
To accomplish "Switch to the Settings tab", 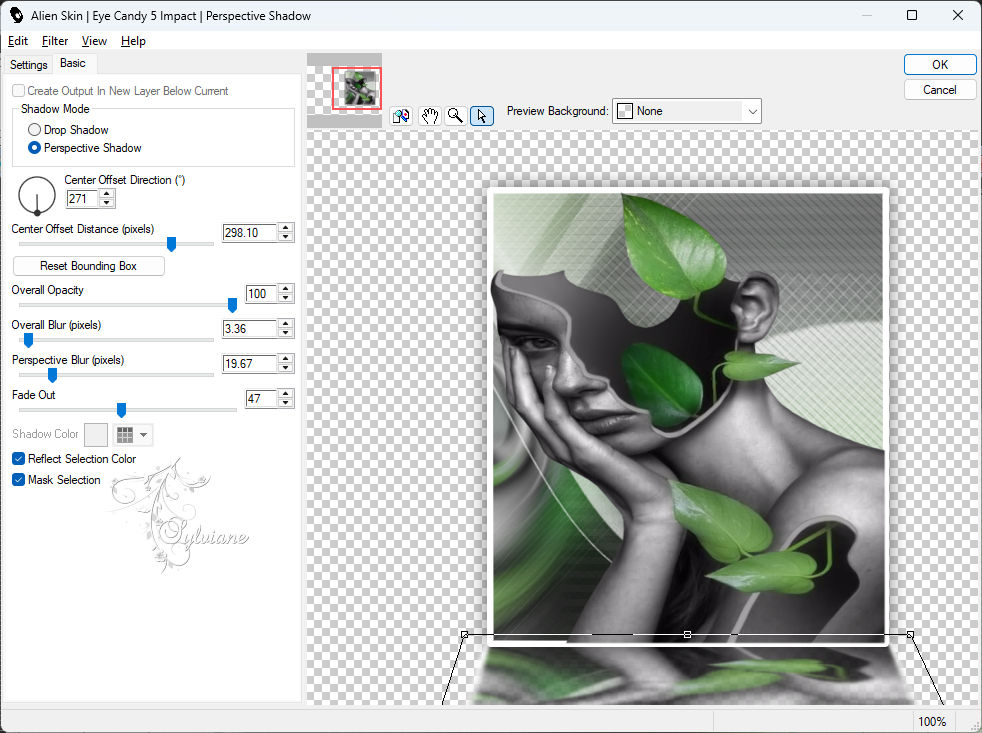I will 29,65.
